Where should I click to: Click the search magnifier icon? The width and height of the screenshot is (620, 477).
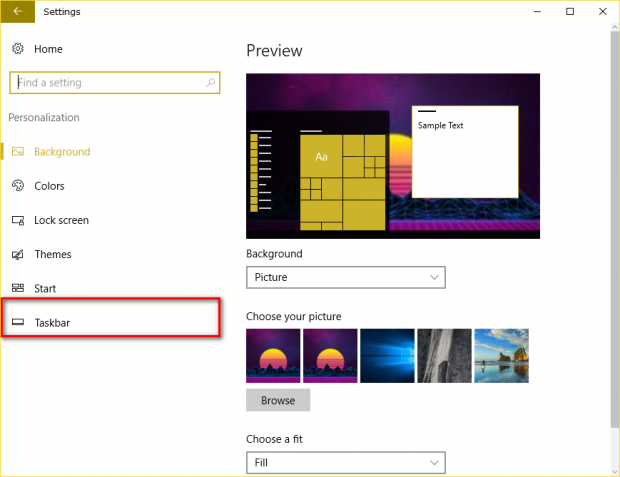[x=210, y=82]
